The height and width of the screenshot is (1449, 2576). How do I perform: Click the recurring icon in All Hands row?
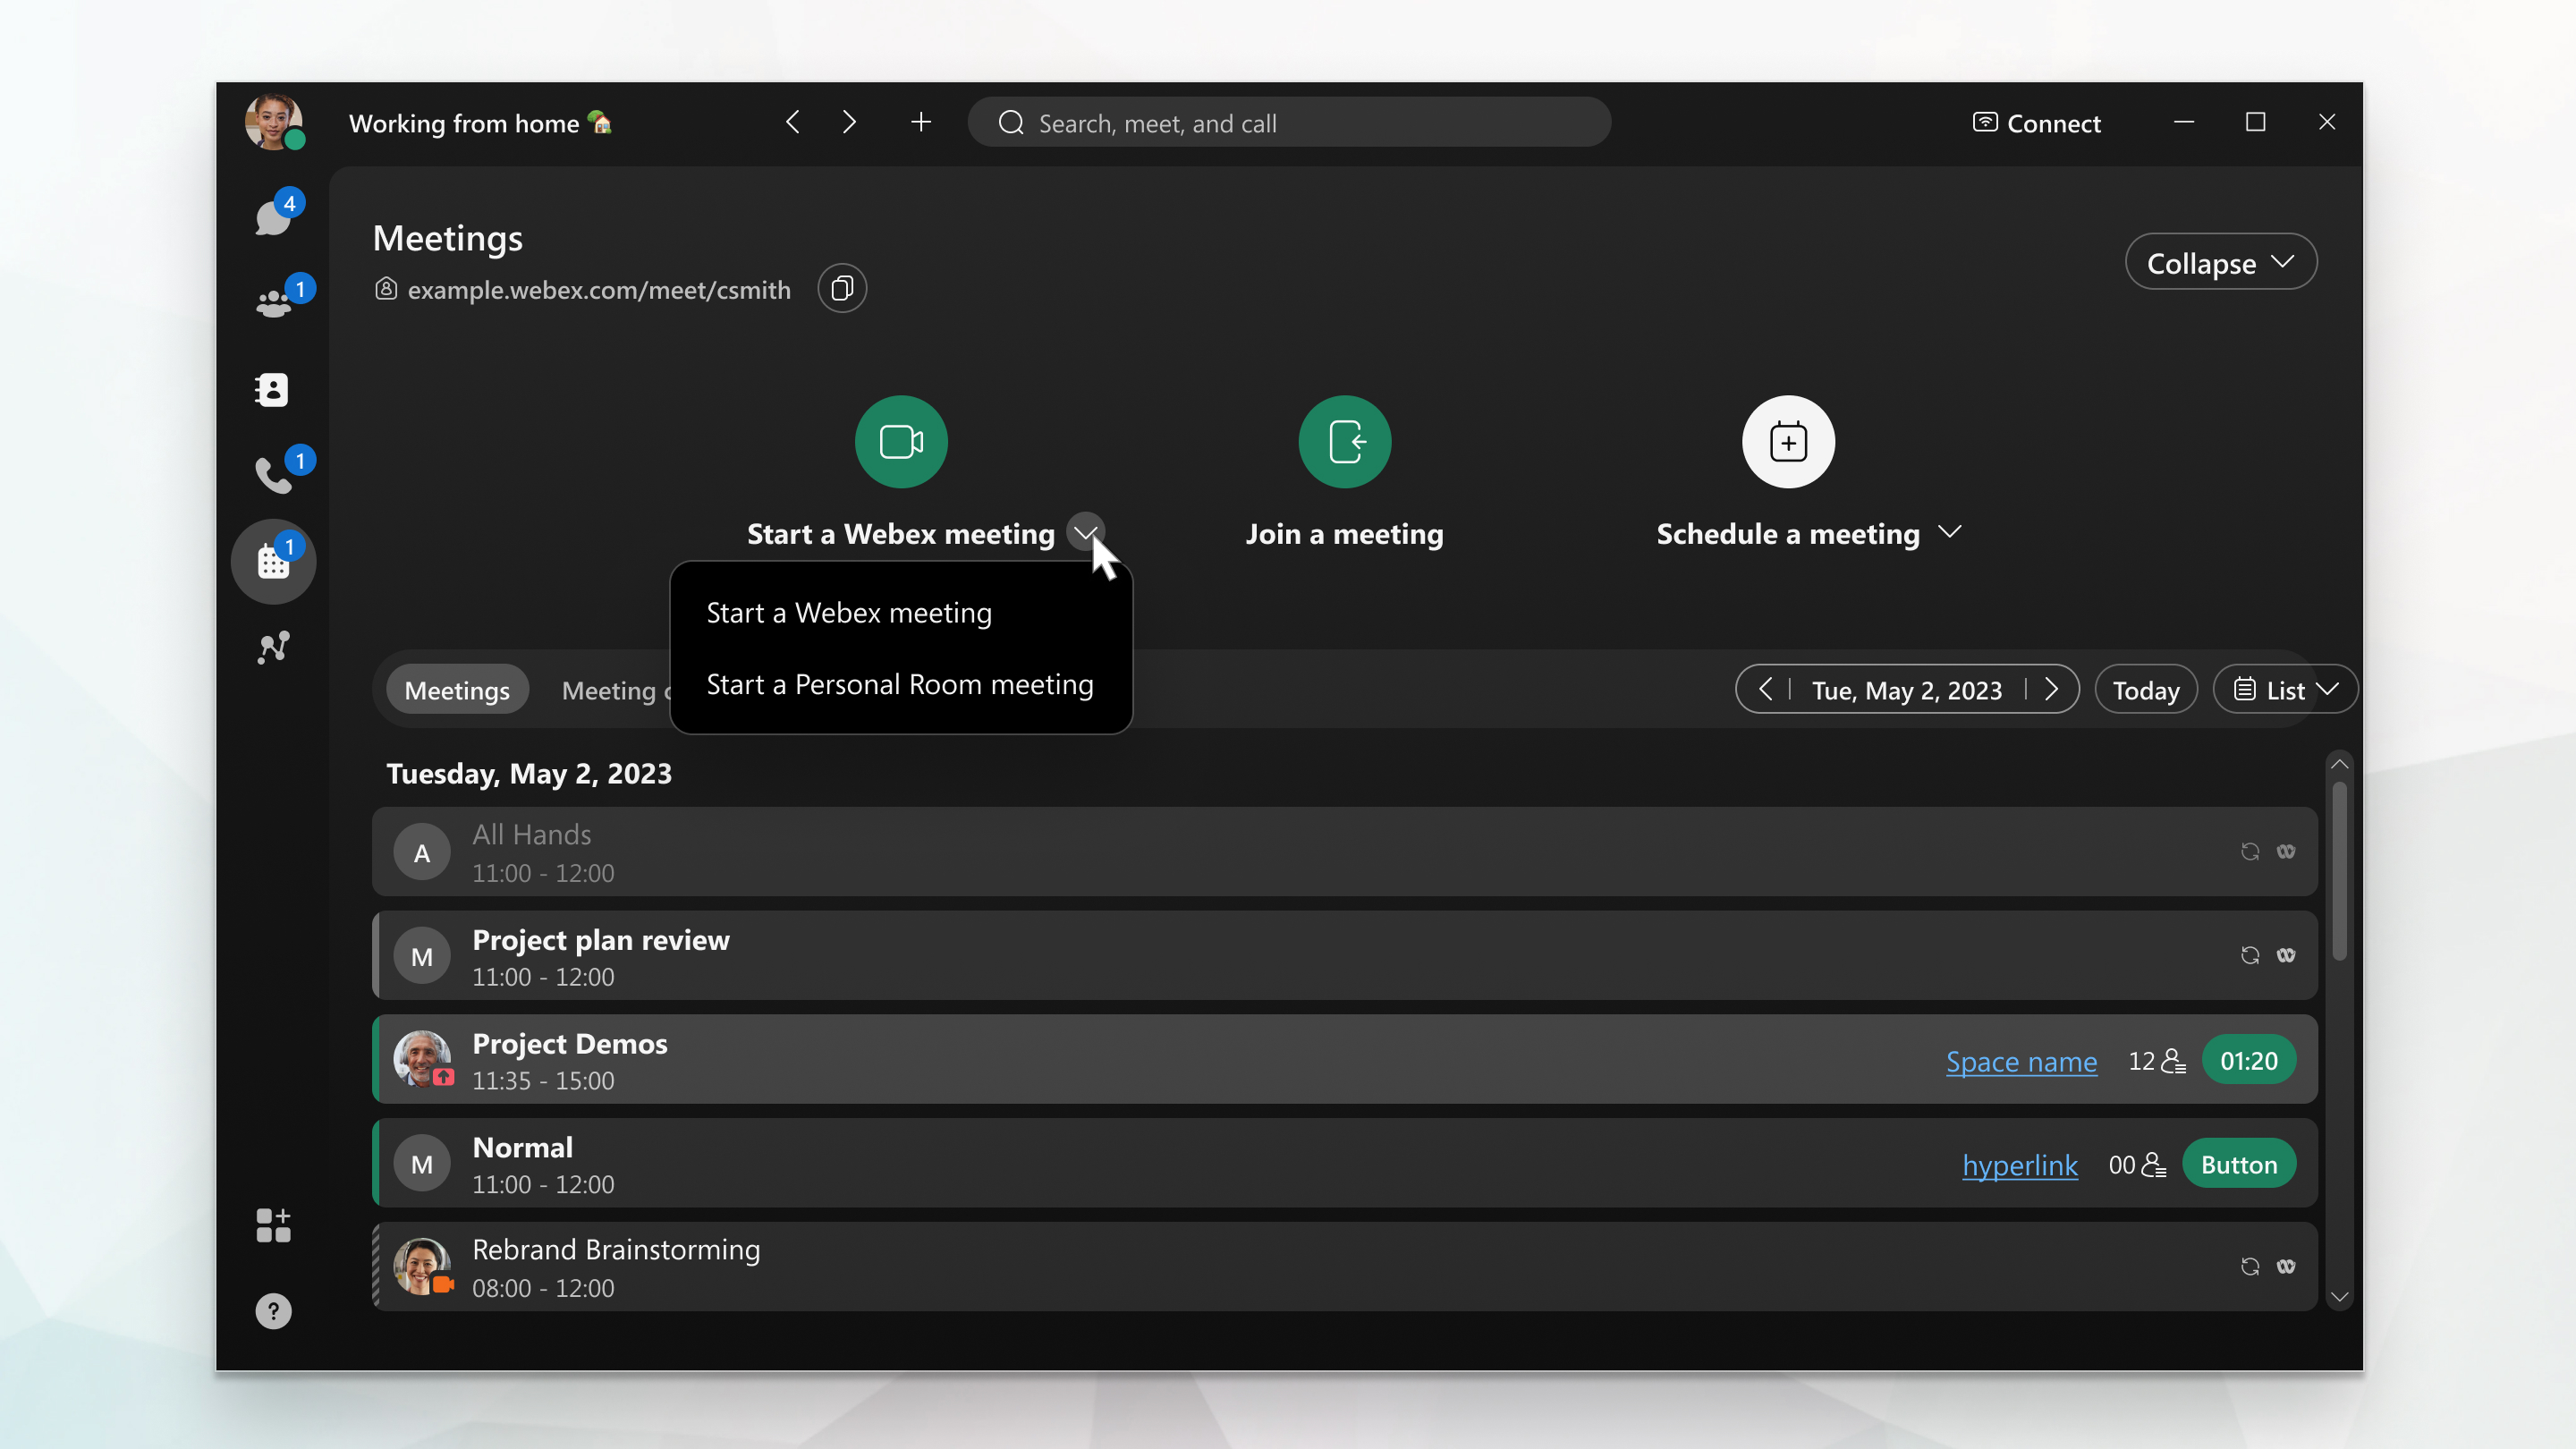2250,852
